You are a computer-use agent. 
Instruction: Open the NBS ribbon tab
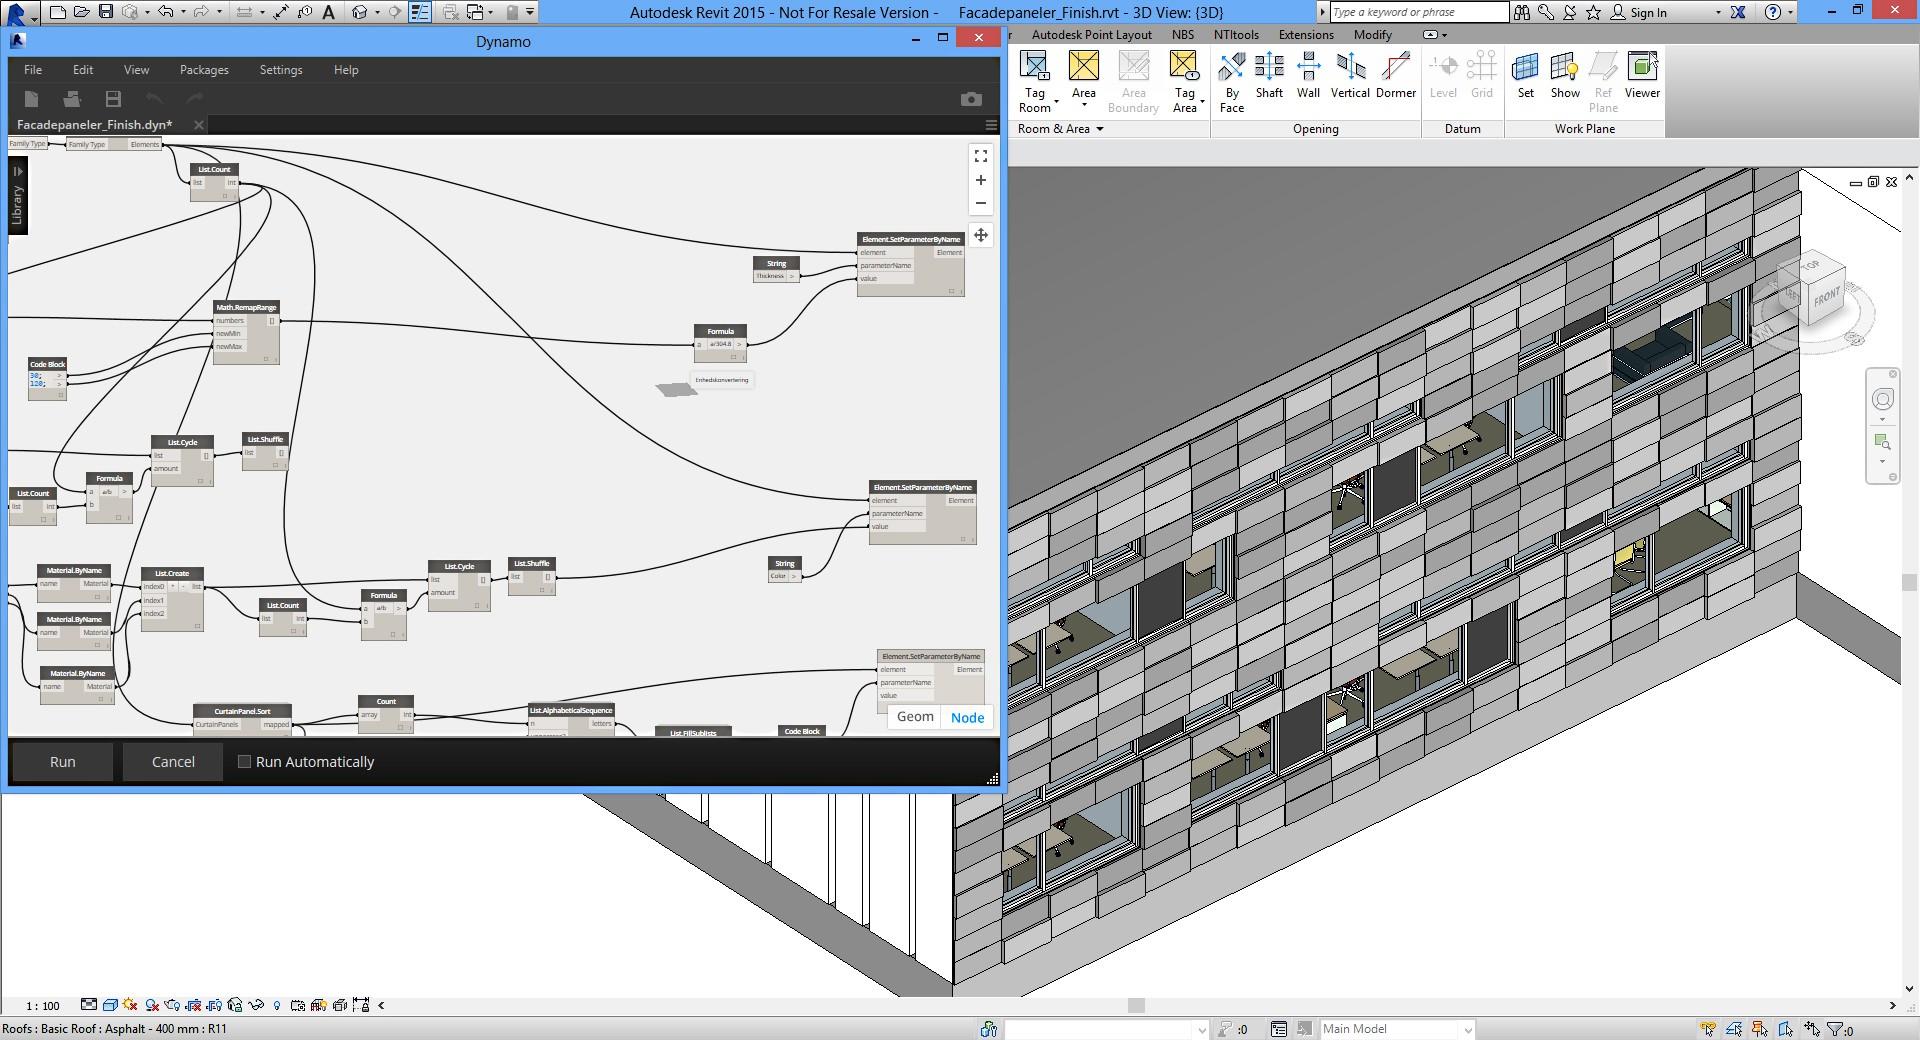[1182, 35]
